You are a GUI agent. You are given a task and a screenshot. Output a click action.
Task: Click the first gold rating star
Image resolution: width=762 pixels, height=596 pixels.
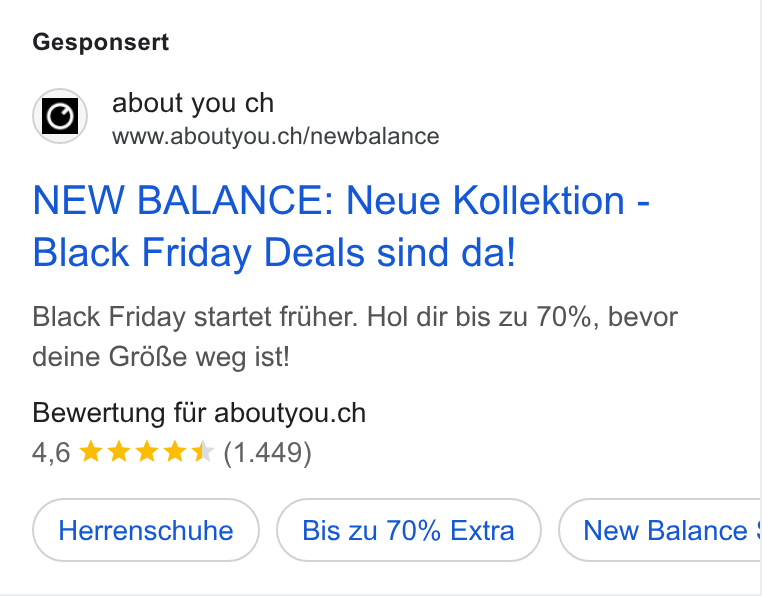click(90, 452)
